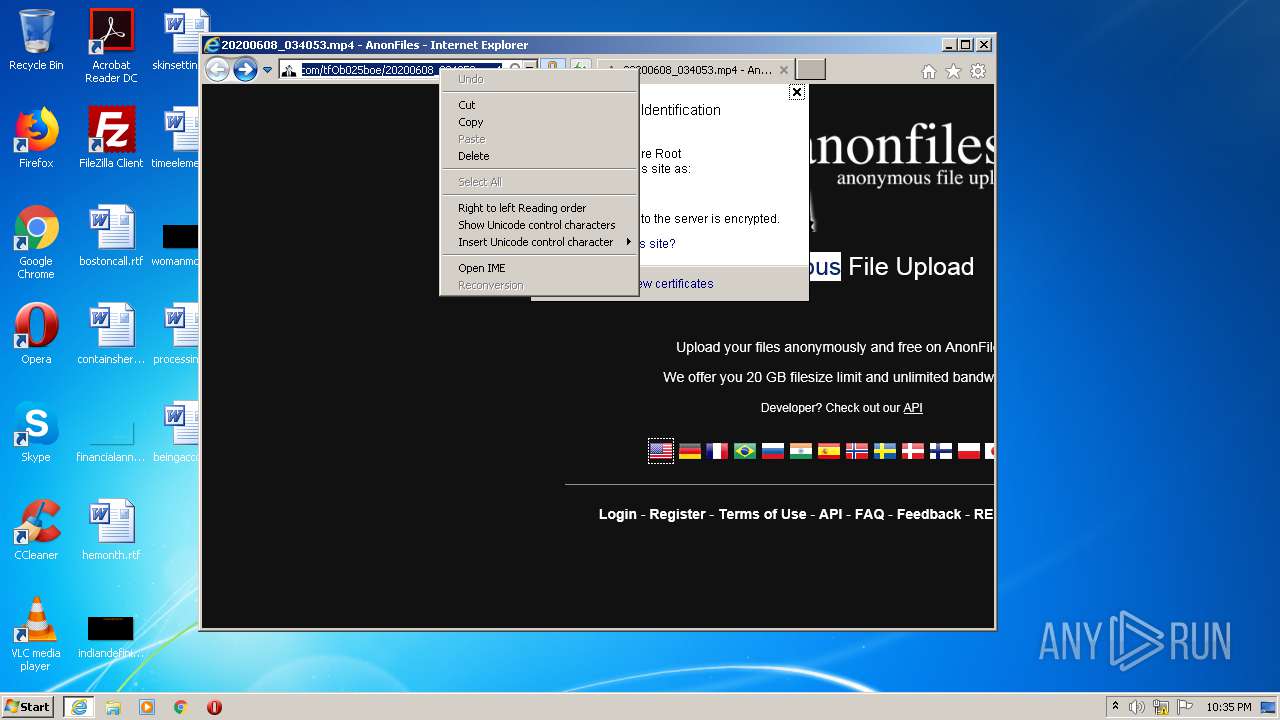The image size is (1280, 720).
Task: Select containsher… desktop document icon
Action: [x=111, y=334]
